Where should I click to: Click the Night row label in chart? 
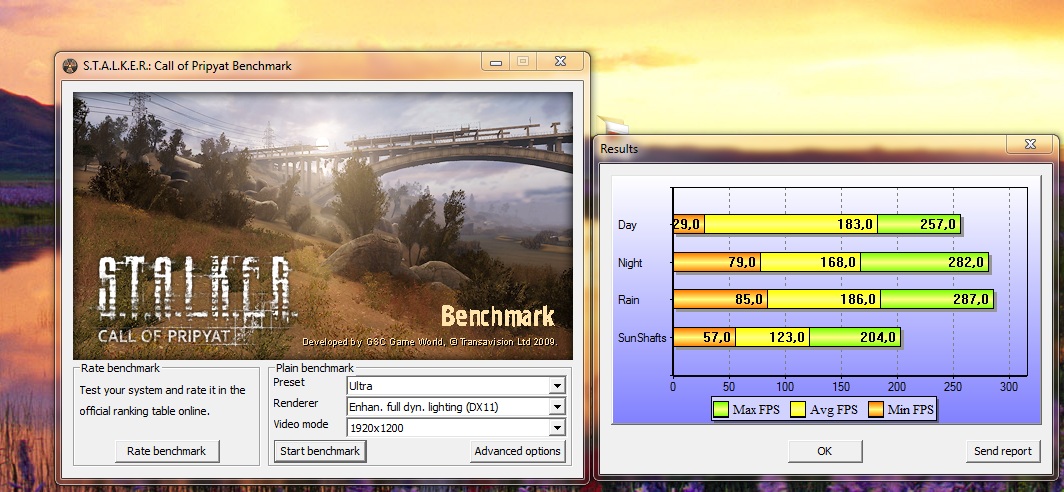(630, 263)
